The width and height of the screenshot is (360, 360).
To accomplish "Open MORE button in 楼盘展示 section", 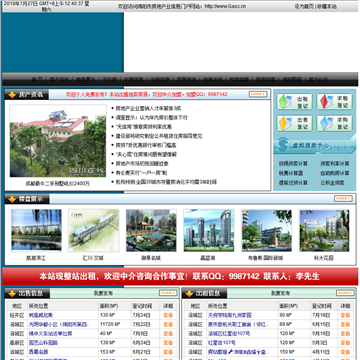I will coord(343,199).
